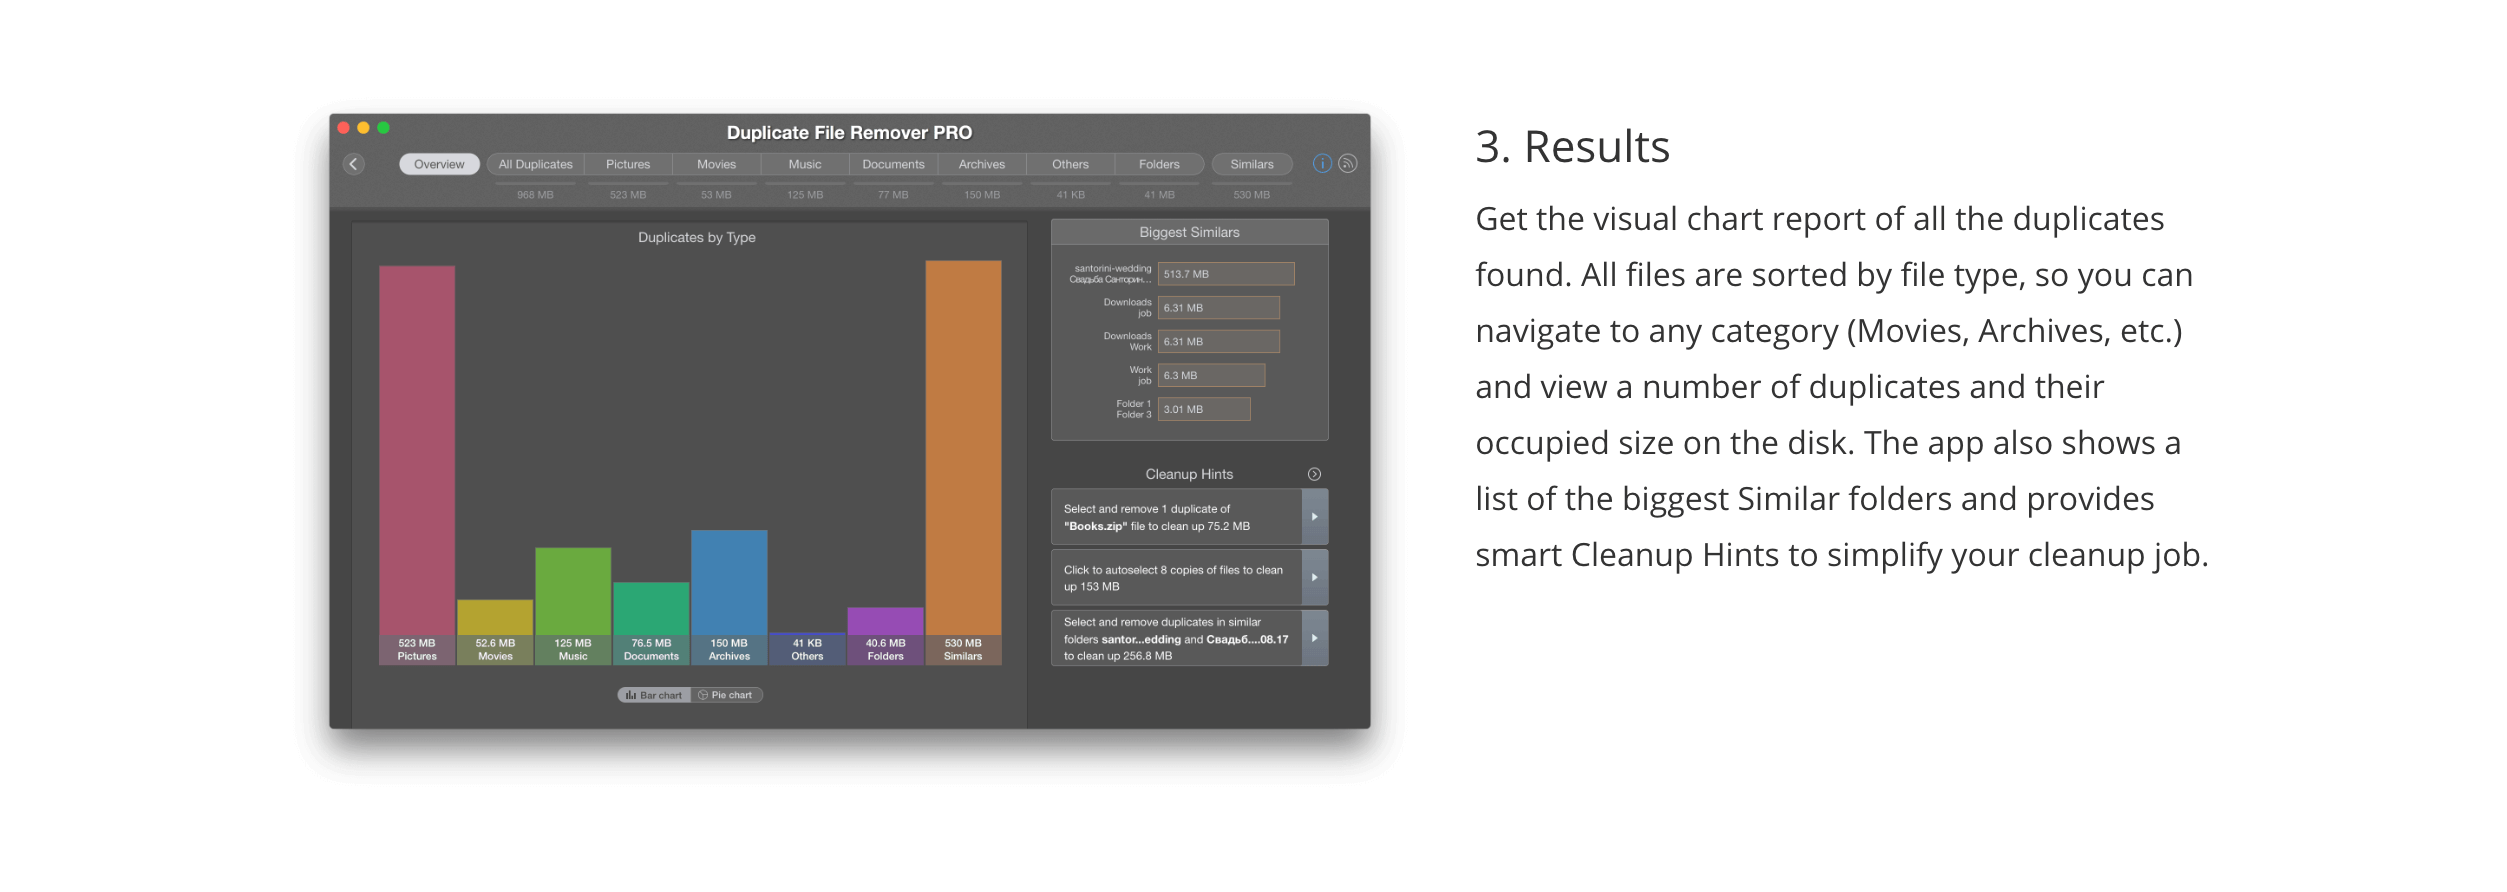The image size is (2507, 892).
Task: Click arrow beside similar folders hint
Action: [1315, 638]
